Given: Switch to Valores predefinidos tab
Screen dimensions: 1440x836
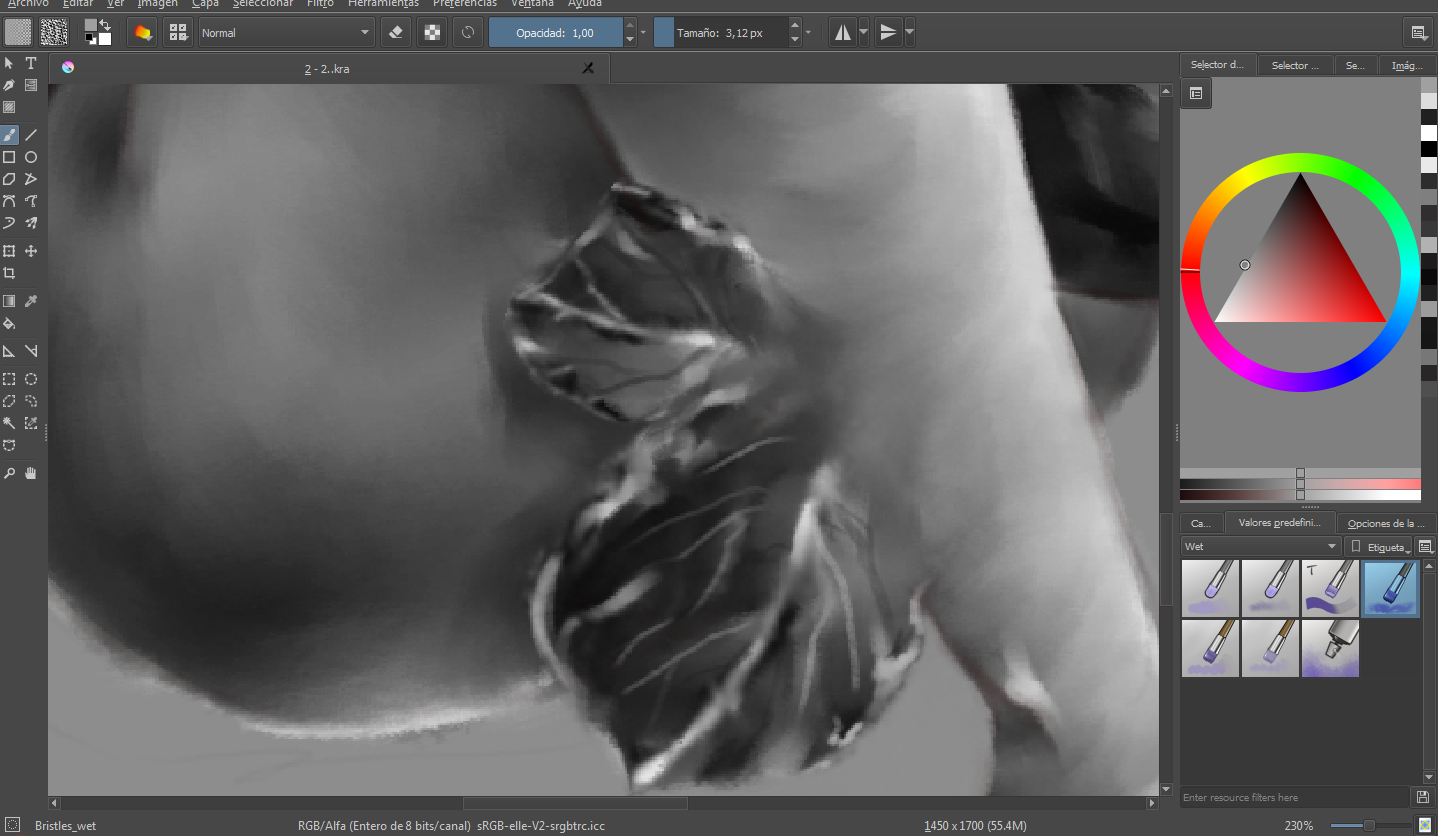Looking at the screenshot, I should click(x=1280, y=522).
